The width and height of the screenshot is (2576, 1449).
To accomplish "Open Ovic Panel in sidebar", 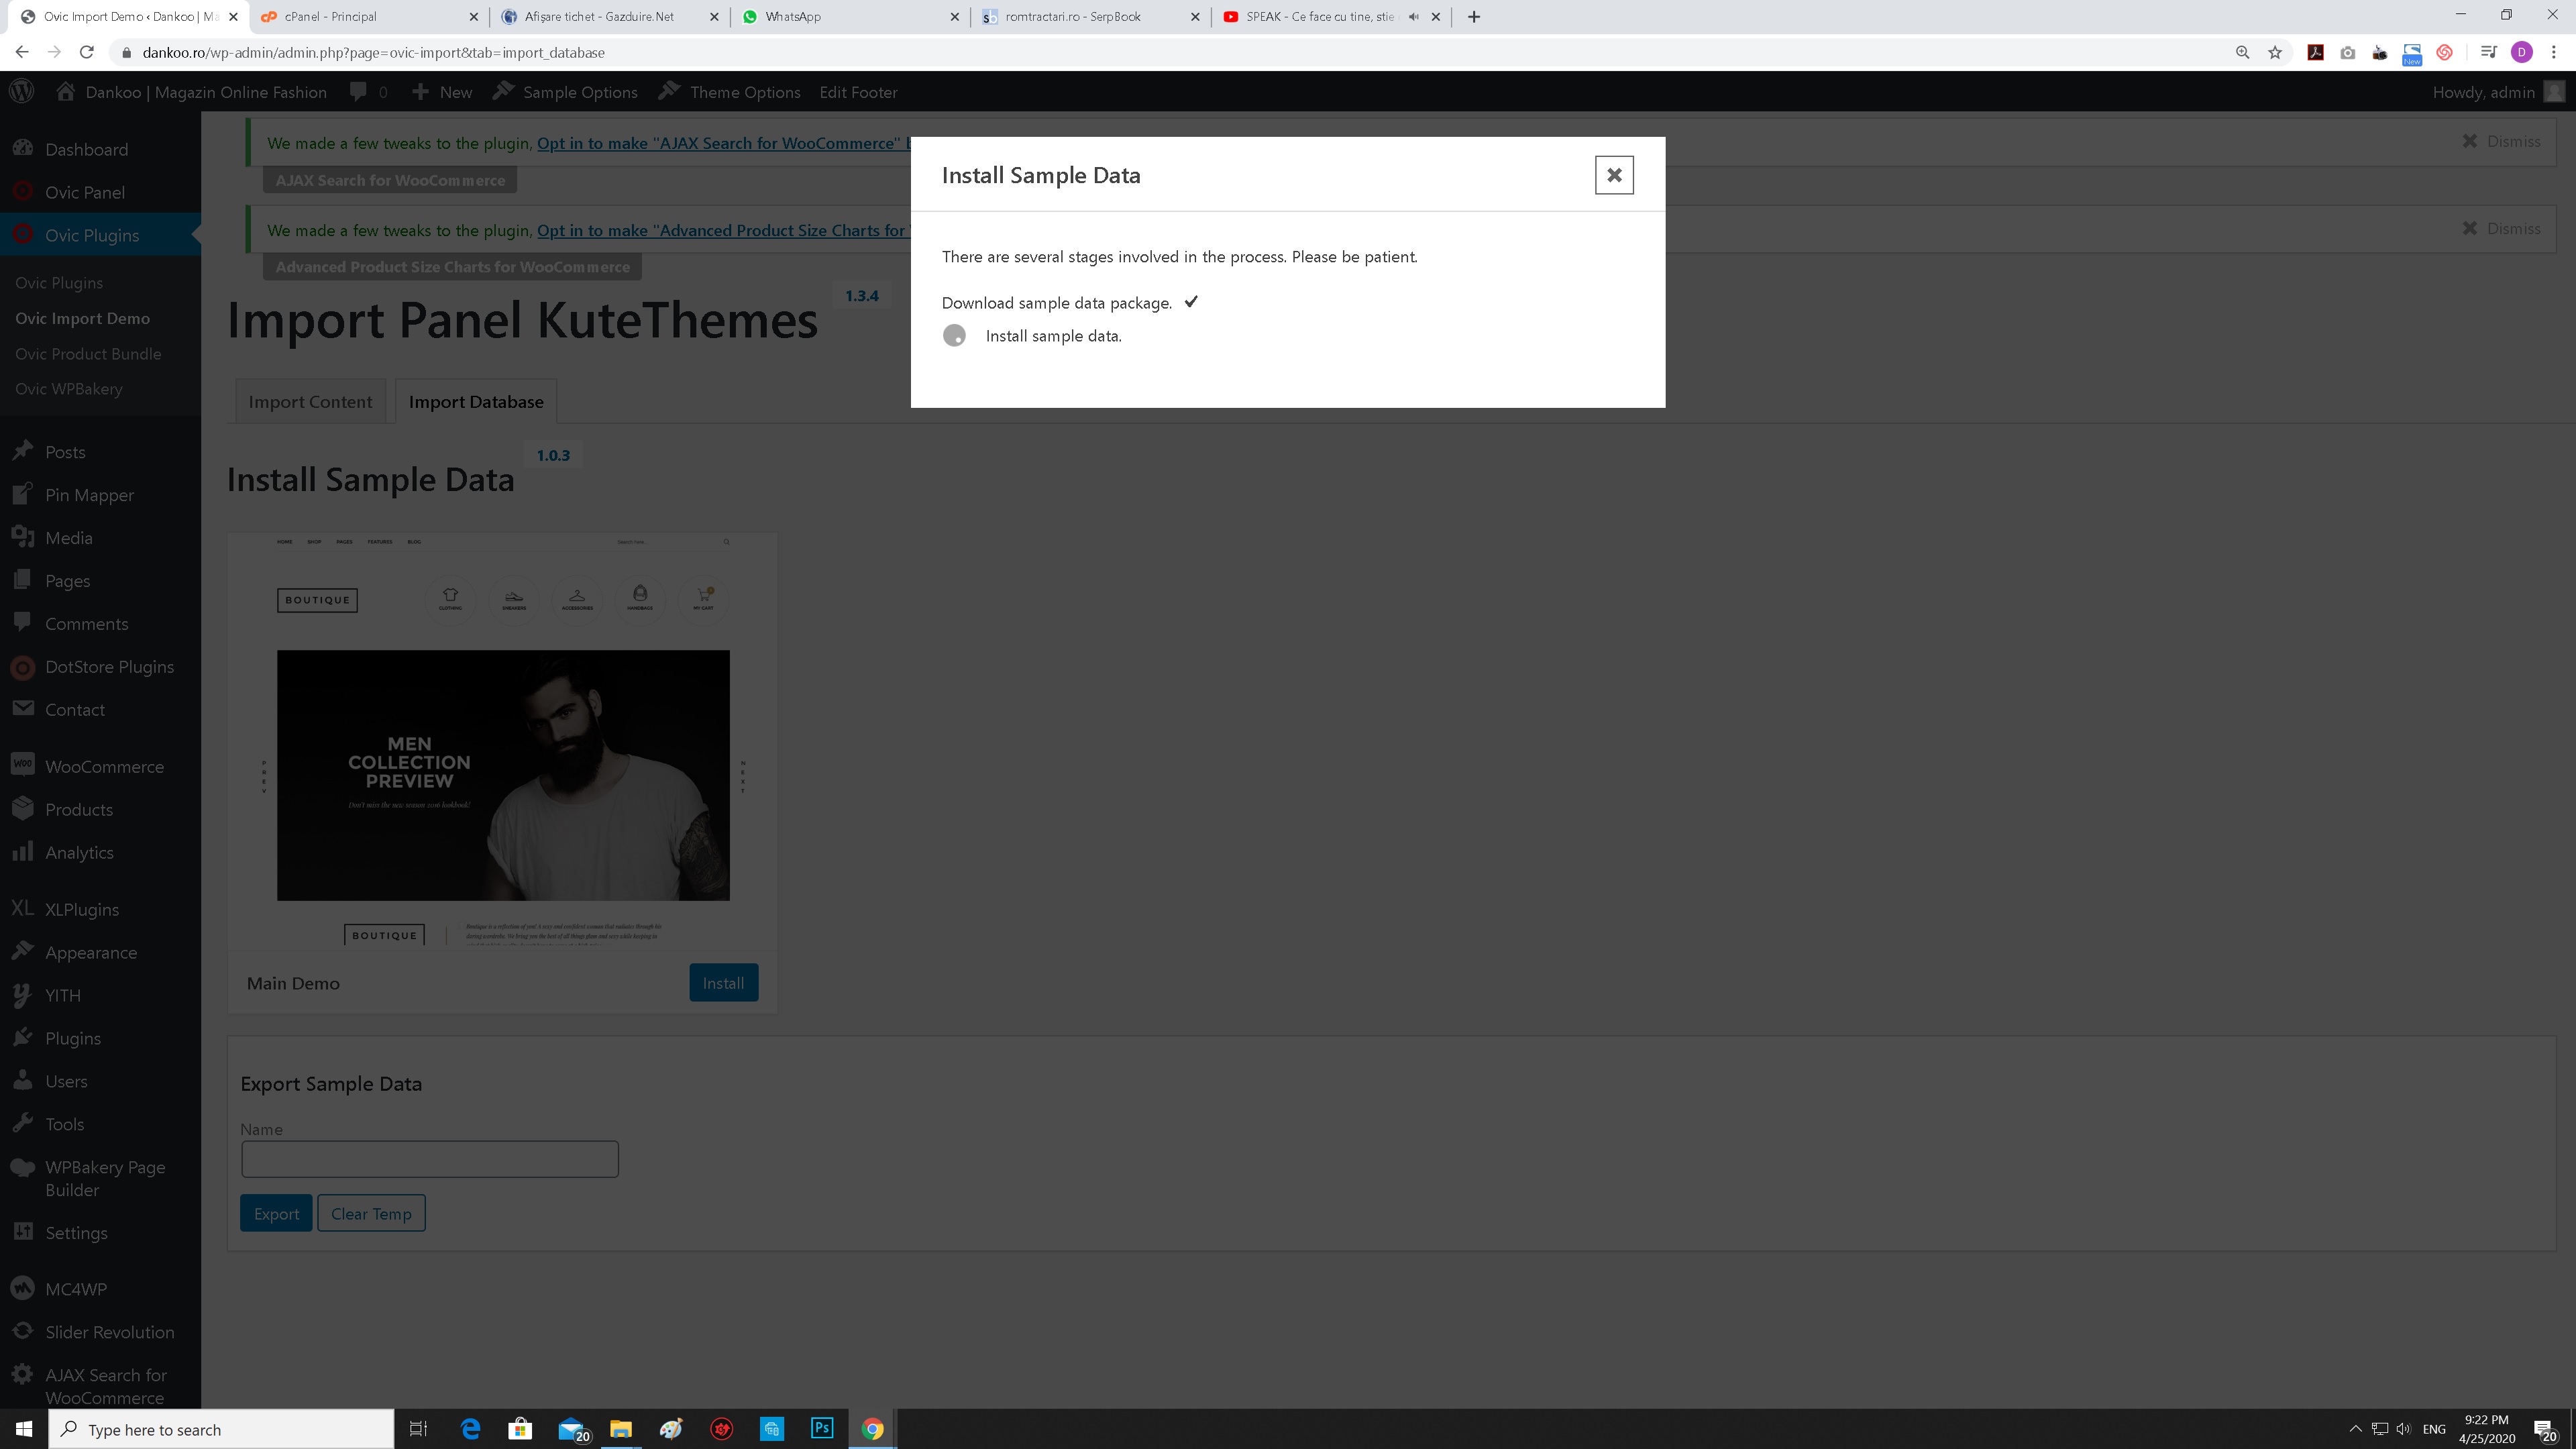I will 100,192.
